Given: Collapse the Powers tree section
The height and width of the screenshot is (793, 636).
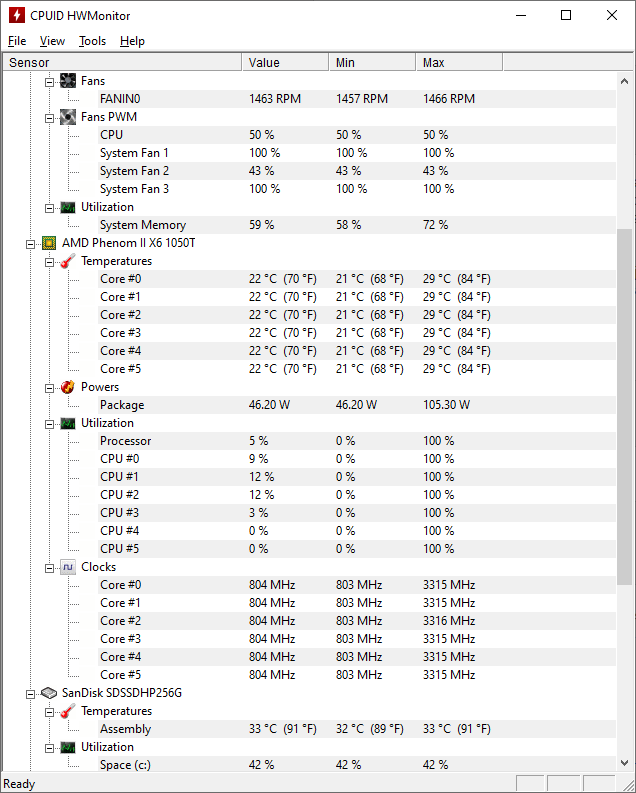Looking at the screenshot, I should (49, 387).
